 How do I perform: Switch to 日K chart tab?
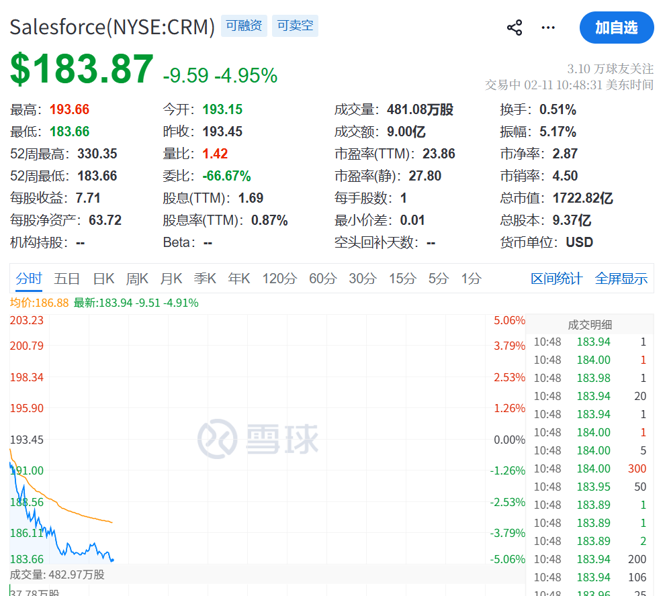click(103, 279)
